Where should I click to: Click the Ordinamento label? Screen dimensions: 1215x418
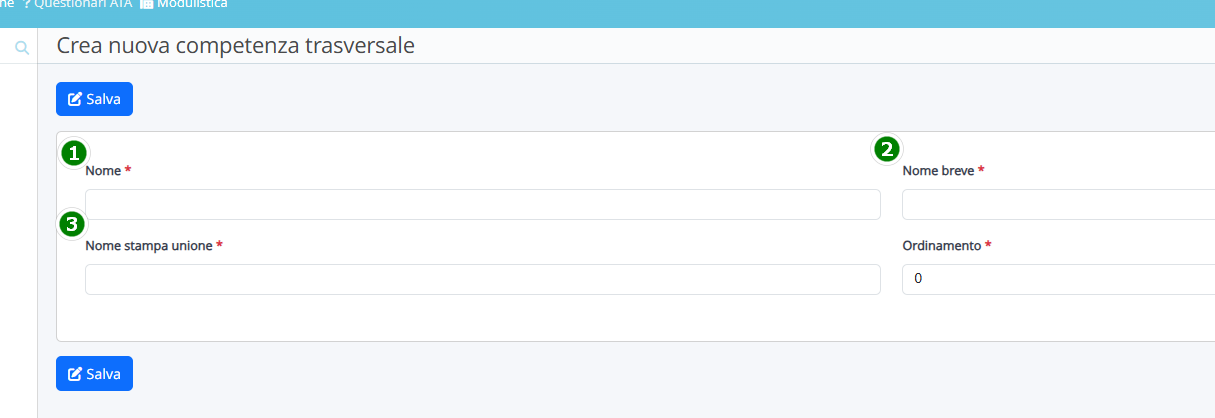[x=941, y=246]
